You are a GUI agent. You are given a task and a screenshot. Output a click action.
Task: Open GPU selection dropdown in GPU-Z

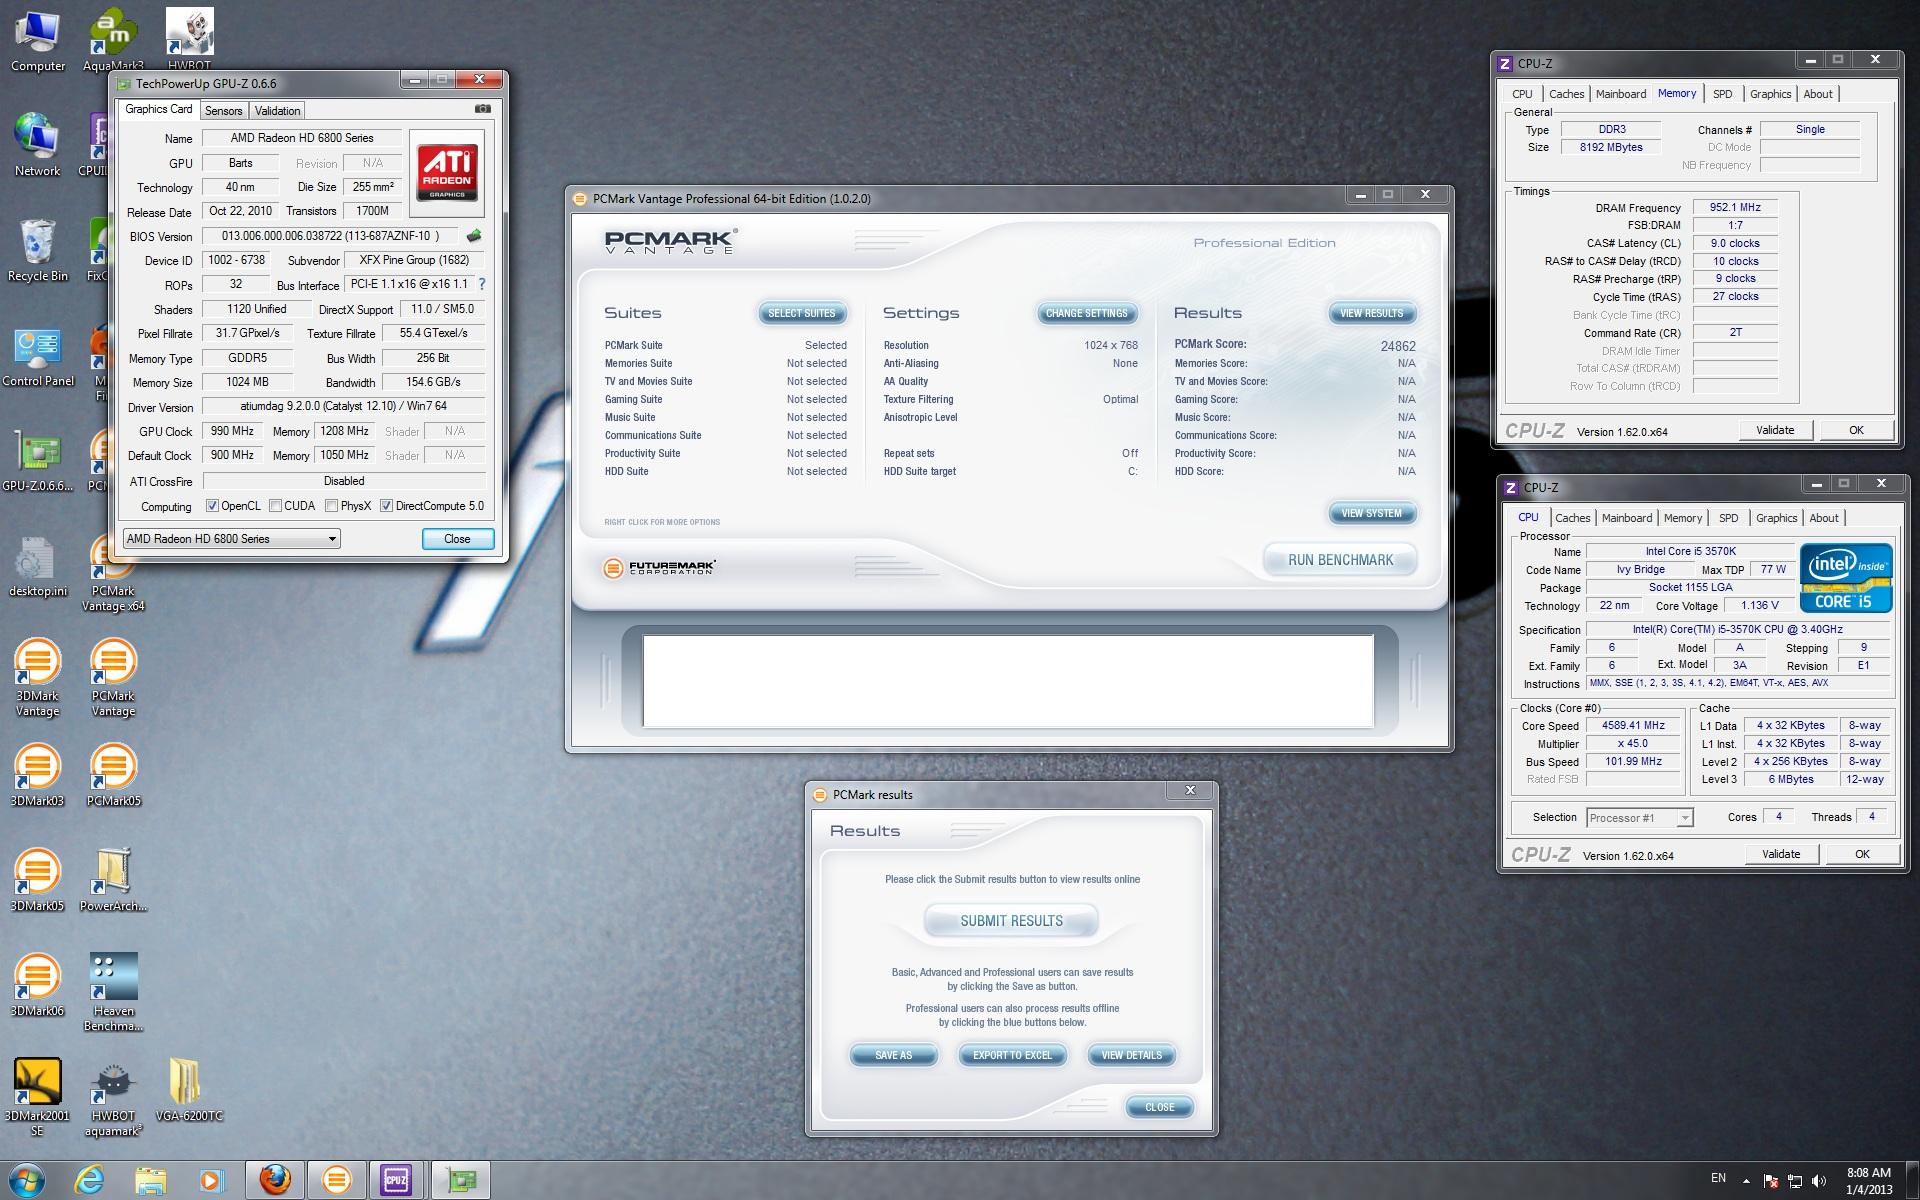click(x=231, y=539)
